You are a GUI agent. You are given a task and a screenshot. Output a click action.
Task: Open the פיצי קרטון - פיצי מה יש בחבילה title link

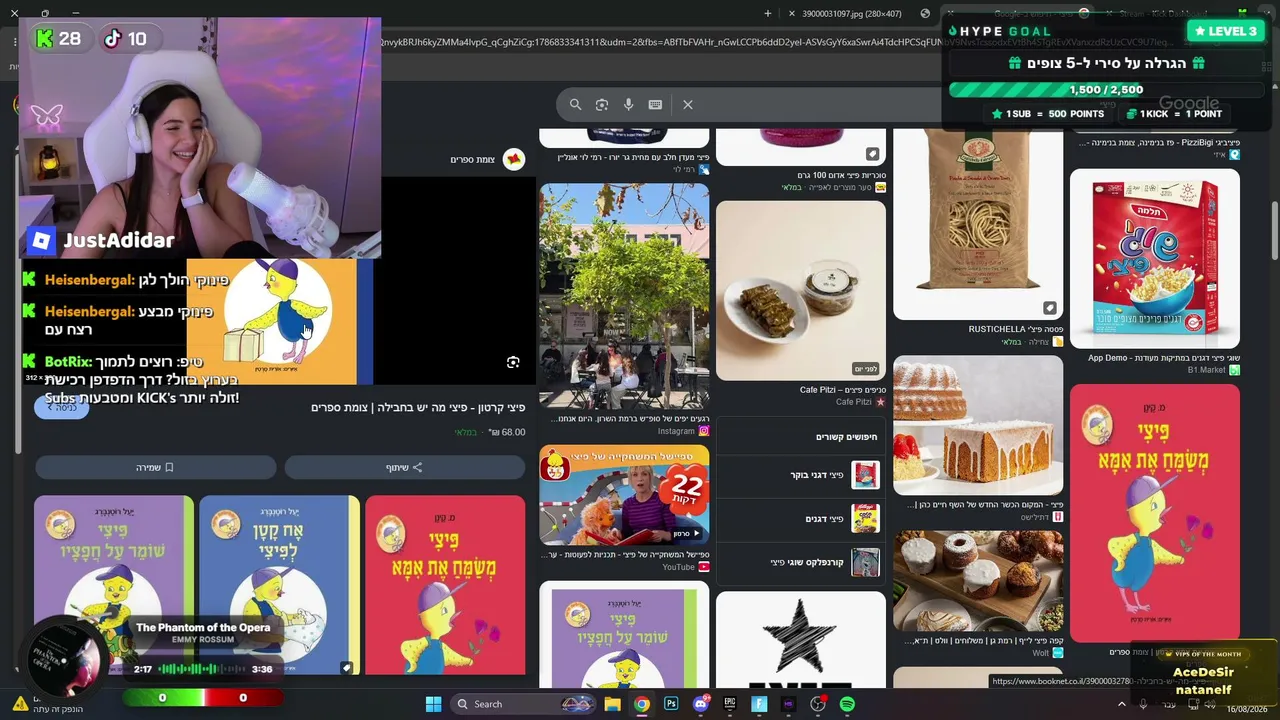tap(418, 407)
